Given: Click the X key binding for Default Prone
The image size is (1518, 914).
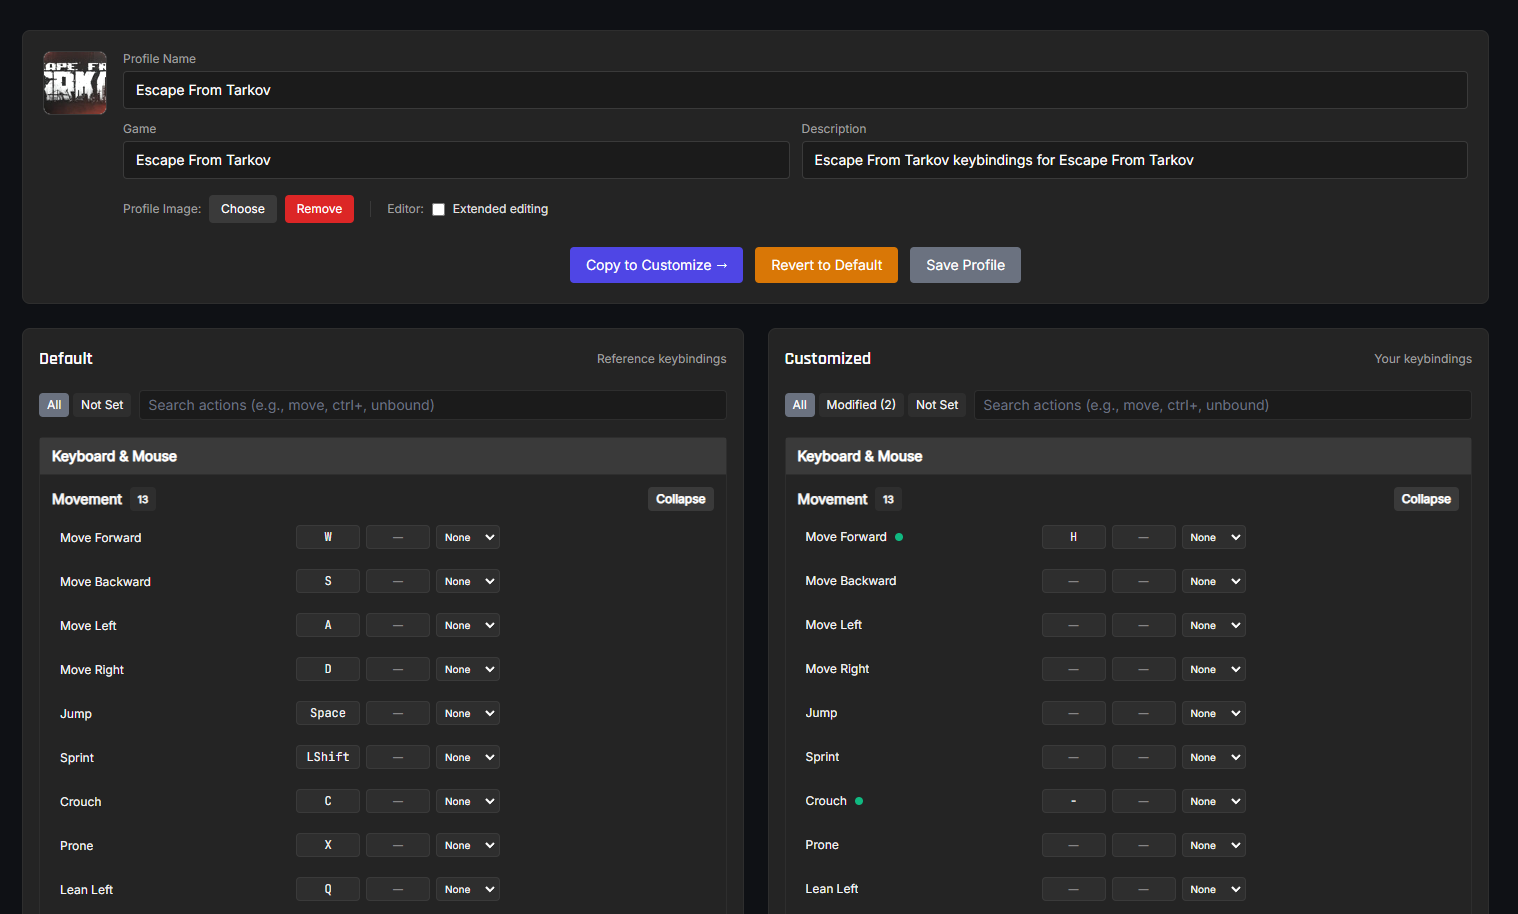Looking at the screenshot, I should [328, 845].
